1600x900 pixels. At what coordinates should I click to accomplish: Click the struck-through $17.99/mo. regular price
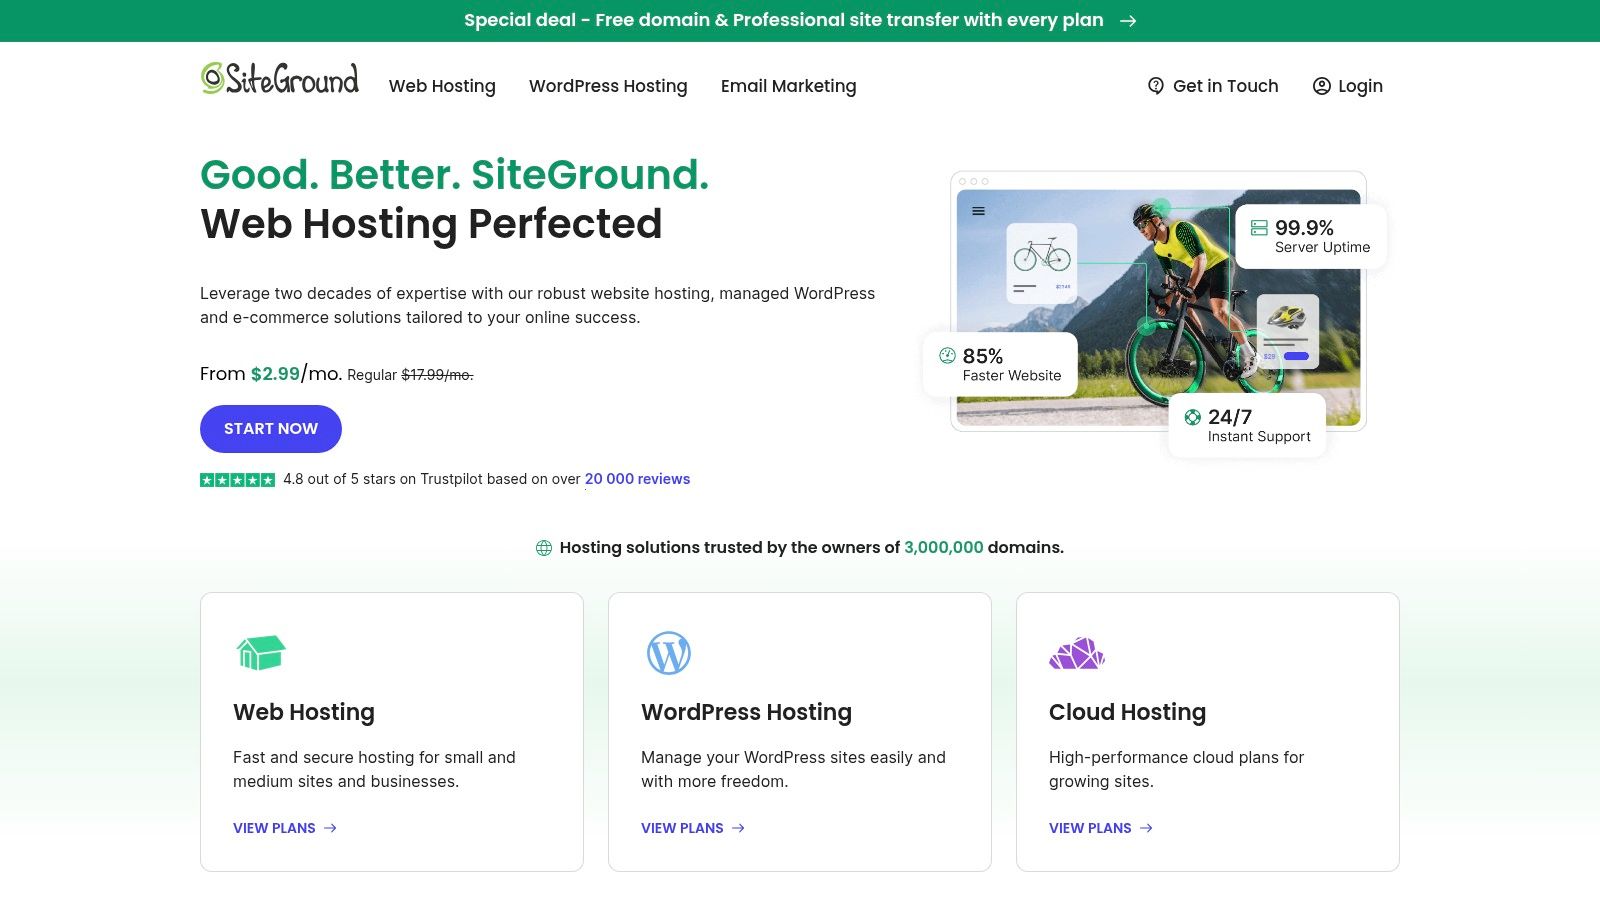click(437, 375)
